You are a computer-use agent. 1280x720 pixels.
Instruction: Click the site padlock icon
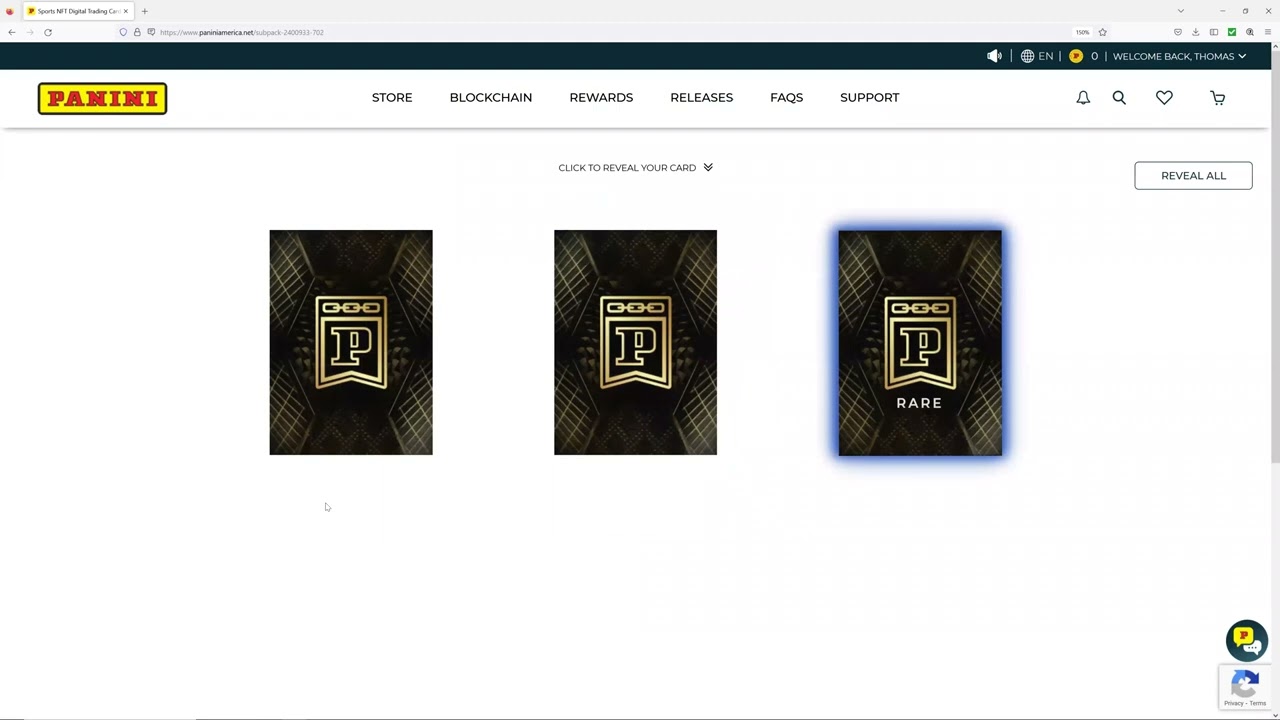click(x=137, y=32)
